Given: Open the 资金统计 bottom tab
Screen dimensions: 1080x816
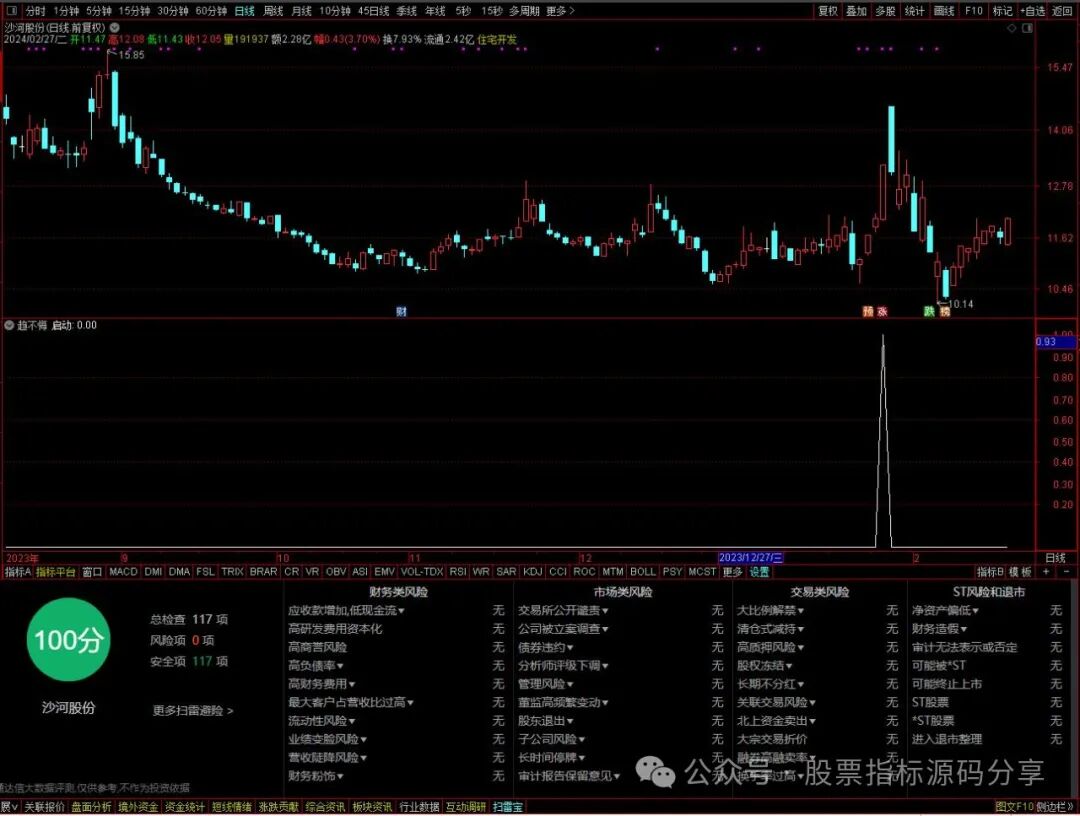Looking at the screenshot, I should click(x=185, y=806).
